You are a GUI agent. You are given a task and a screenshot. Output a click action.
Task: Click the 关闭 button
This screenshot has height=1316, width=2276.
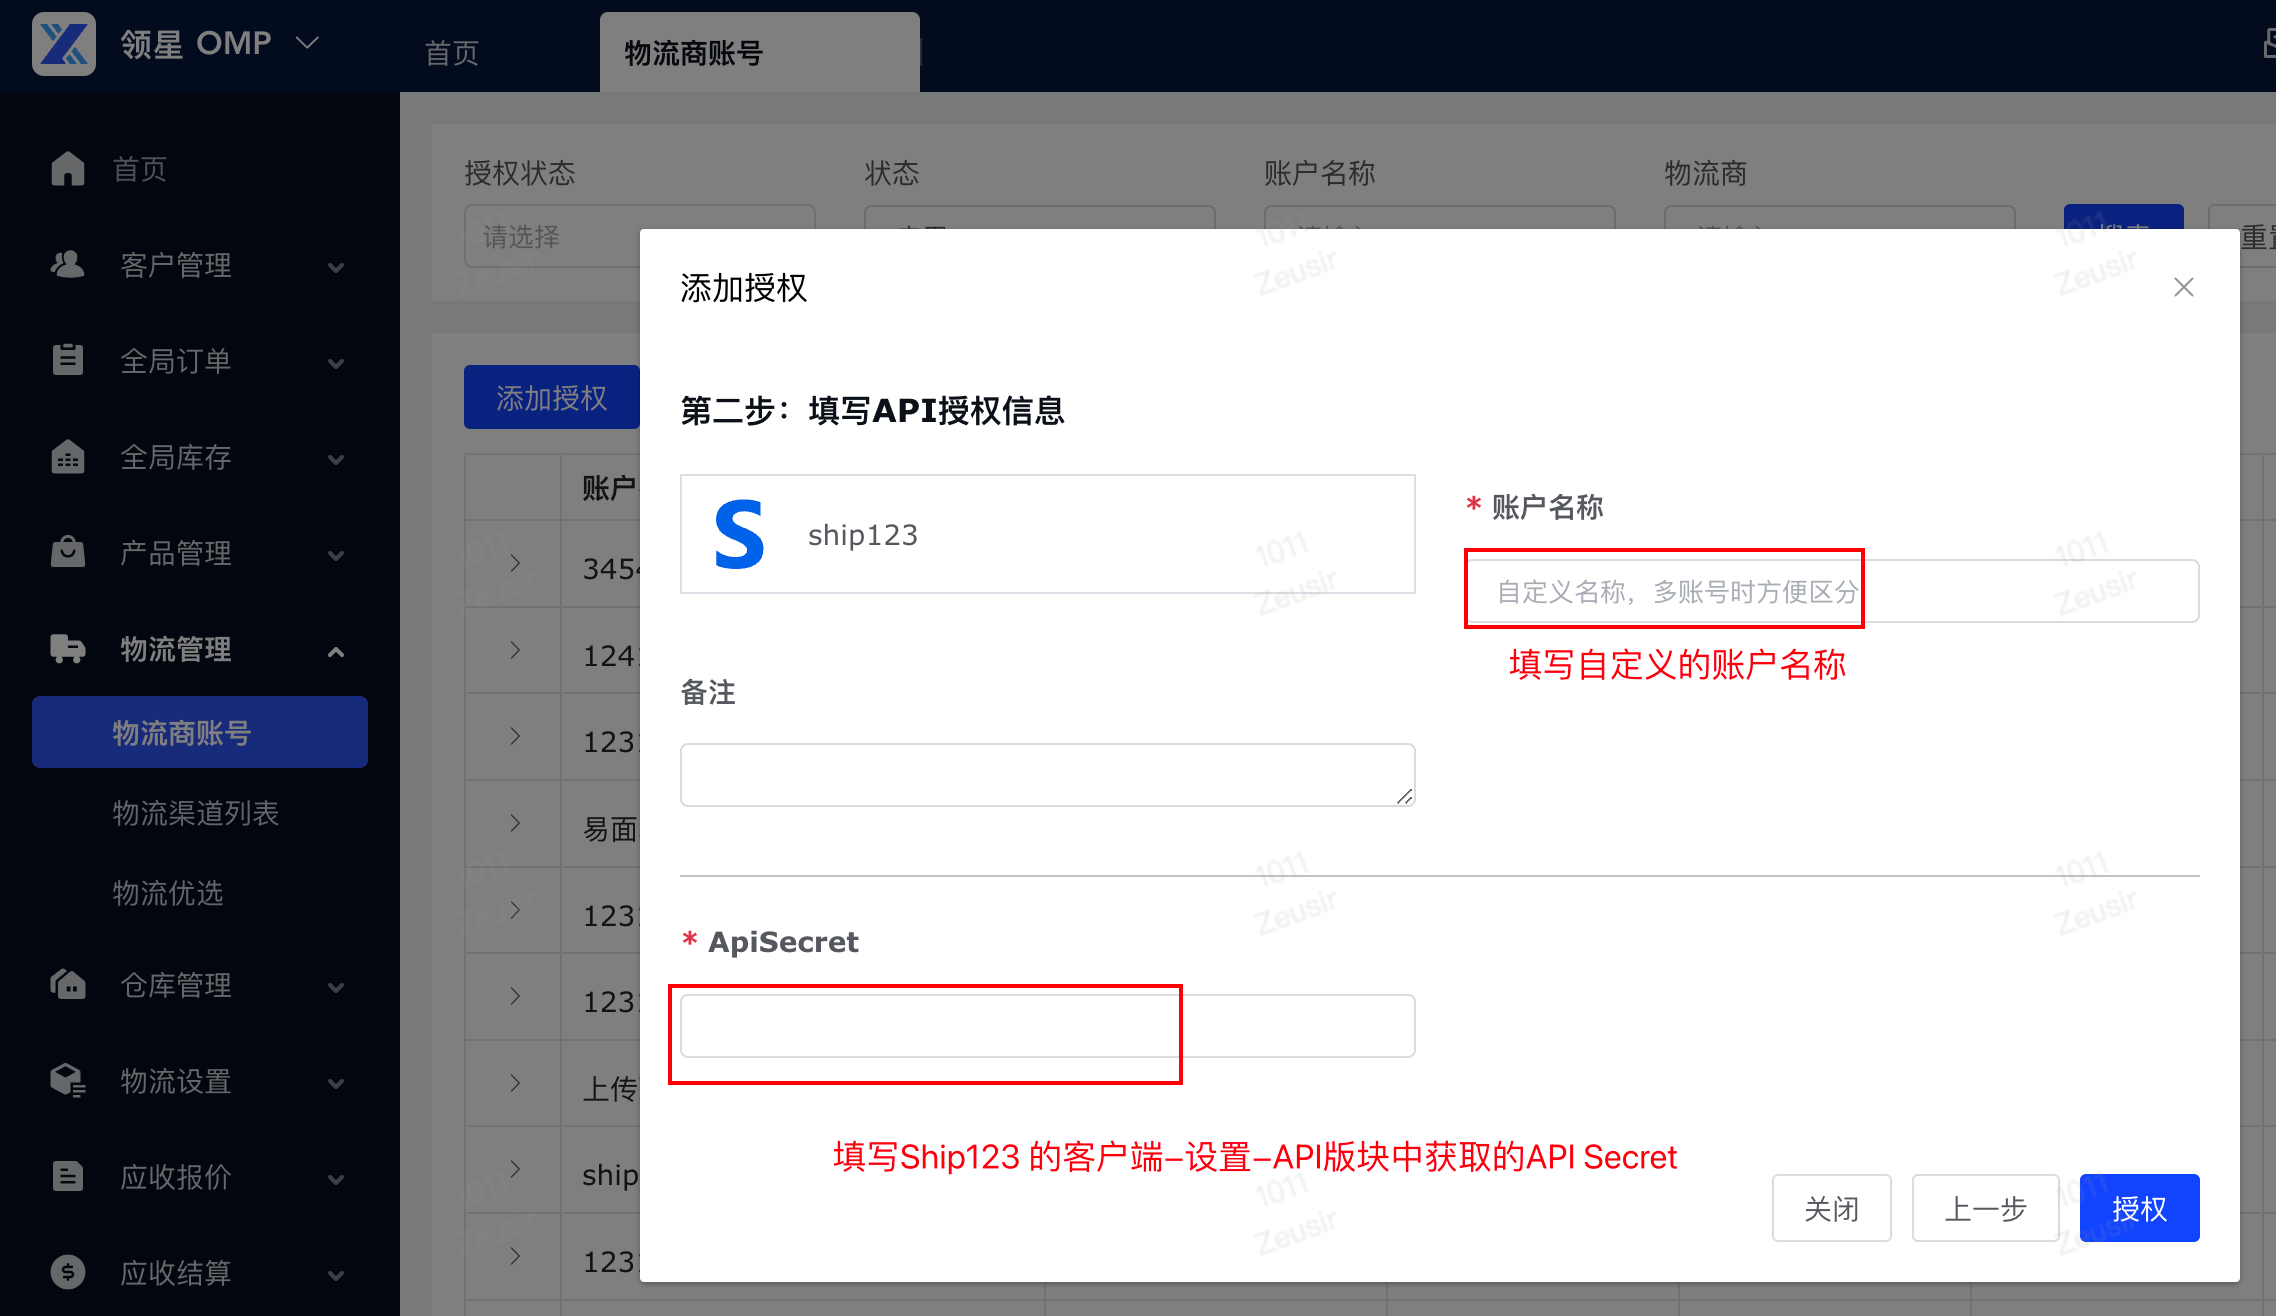coord(1832,1208)
